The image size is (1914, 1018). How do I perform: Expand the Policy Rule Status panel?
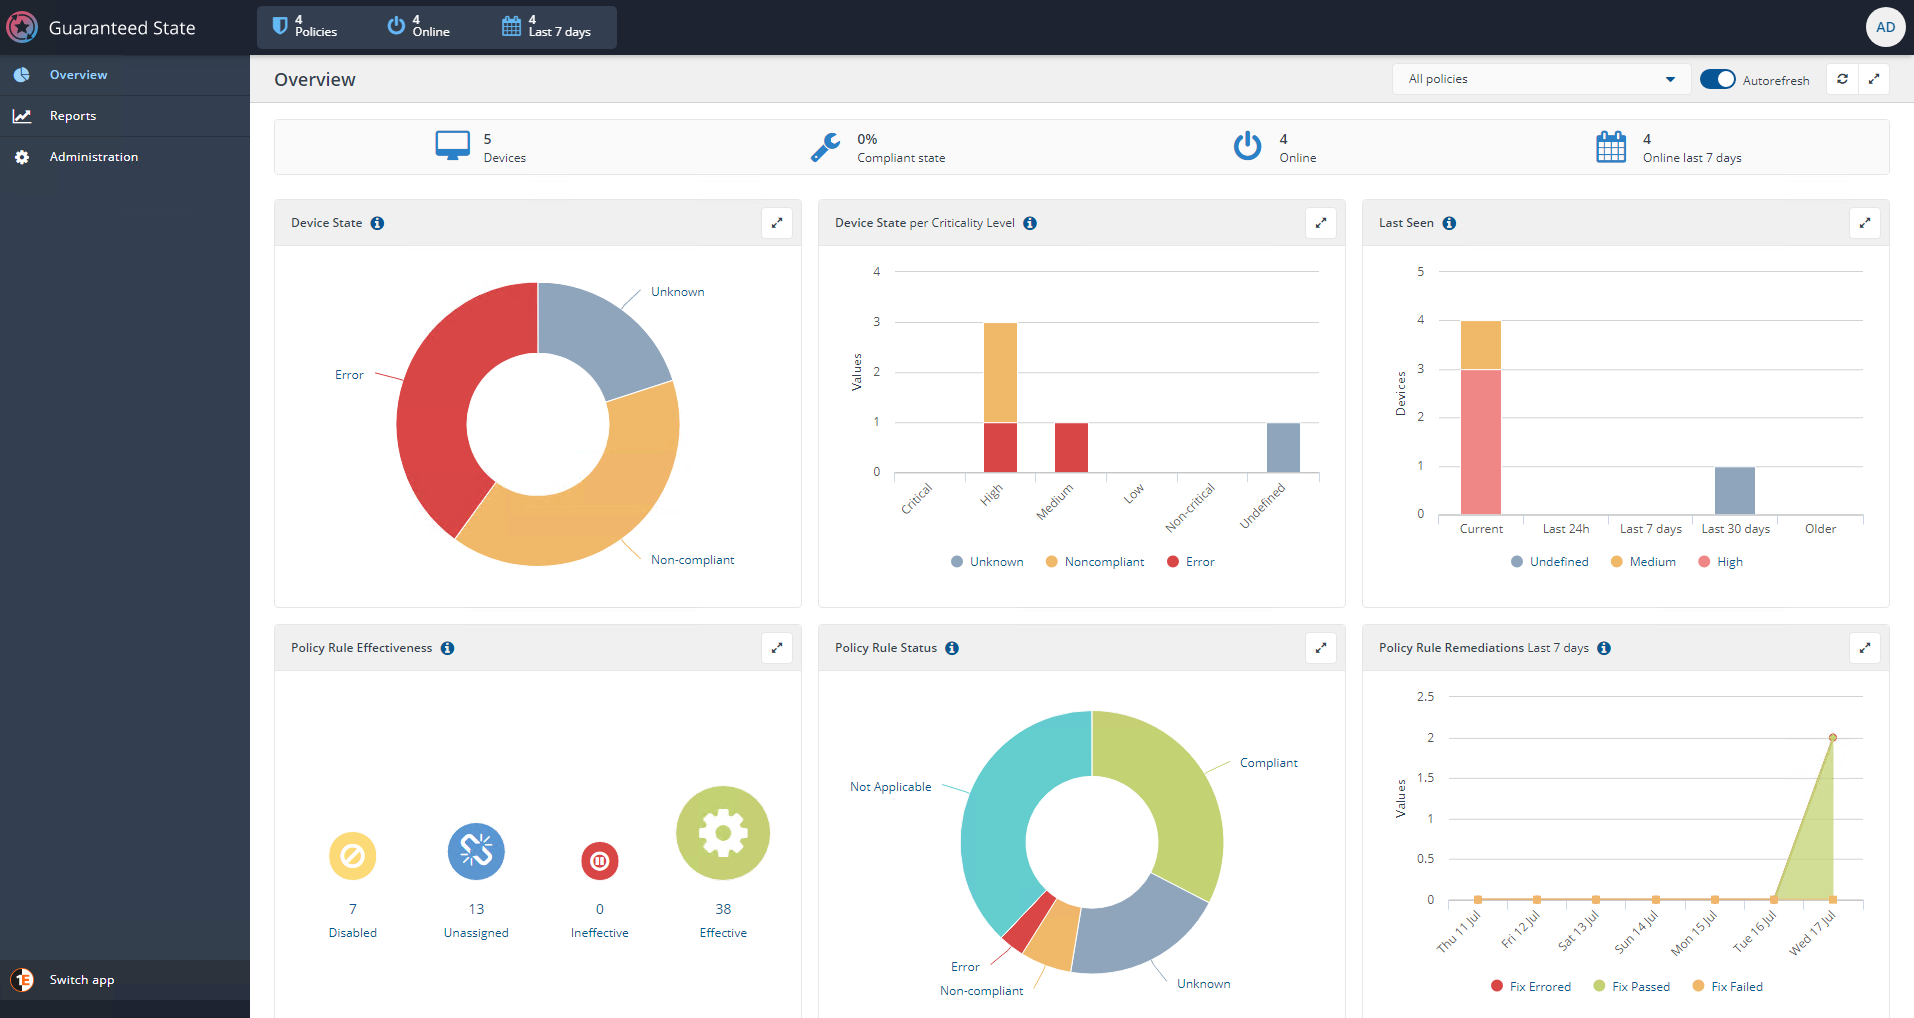pos(1321,648)
